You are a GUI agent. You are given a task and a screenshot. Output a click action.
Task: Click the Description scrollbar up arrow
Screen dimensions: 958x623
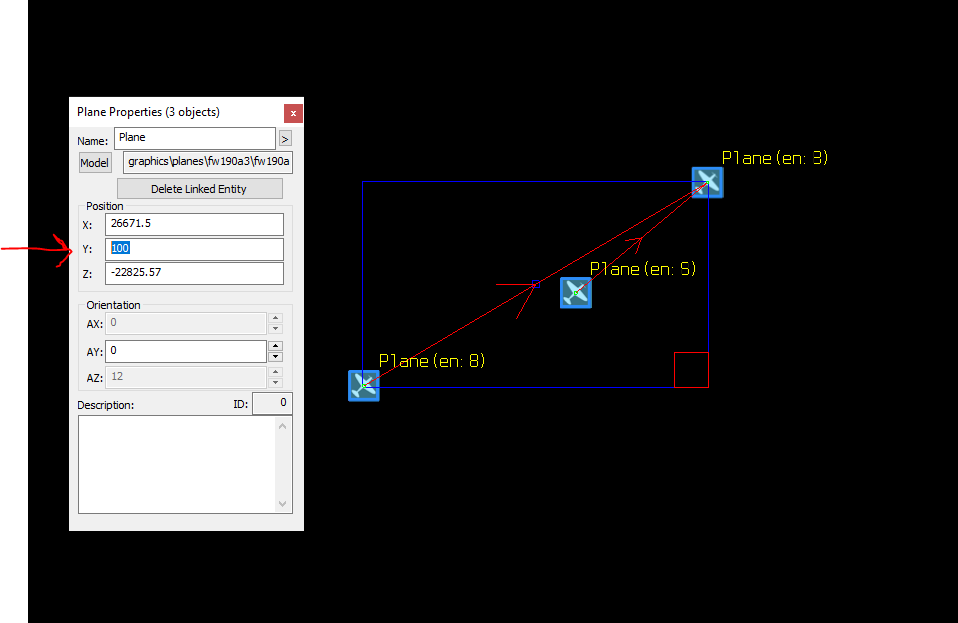tap(282, 426)
